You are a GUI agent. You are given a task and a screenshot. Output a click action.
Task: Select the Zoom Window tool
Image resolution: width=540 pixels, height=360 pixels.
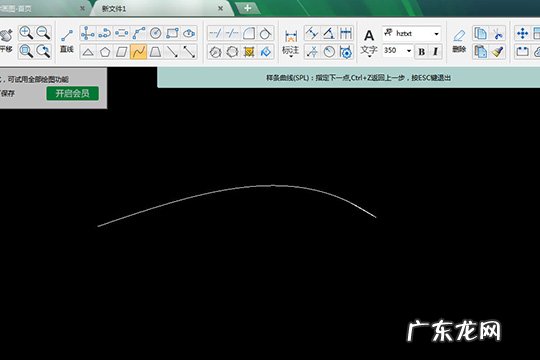26,51
